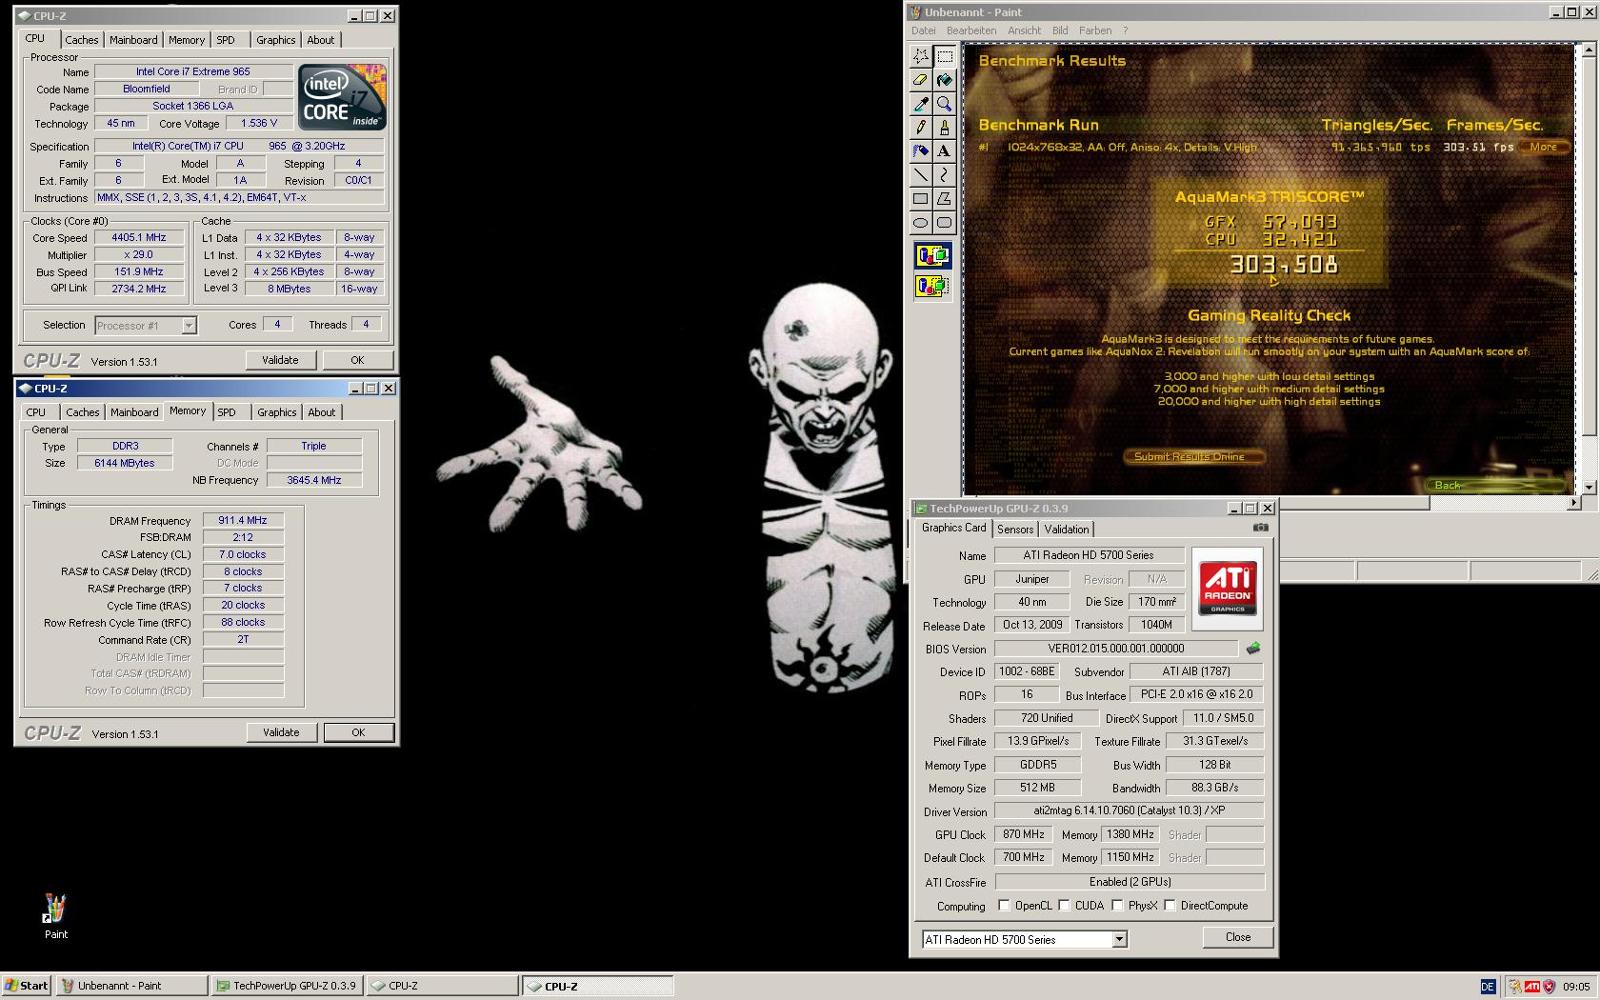Click the BIOS save icon in GPU-Z
Screen dimensions: 1600x1000
pos(1253,648)
